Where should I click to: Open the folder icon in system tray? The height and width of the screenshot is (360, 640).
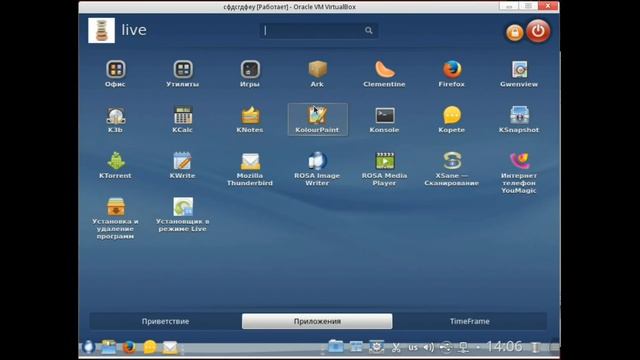336,347
